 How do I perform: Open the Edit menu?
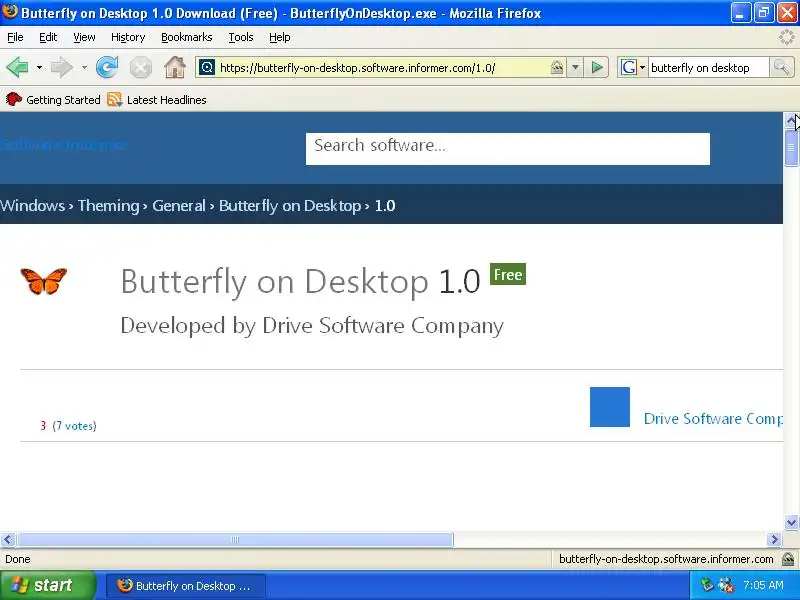pyautogui.click(x=48, y=37)
